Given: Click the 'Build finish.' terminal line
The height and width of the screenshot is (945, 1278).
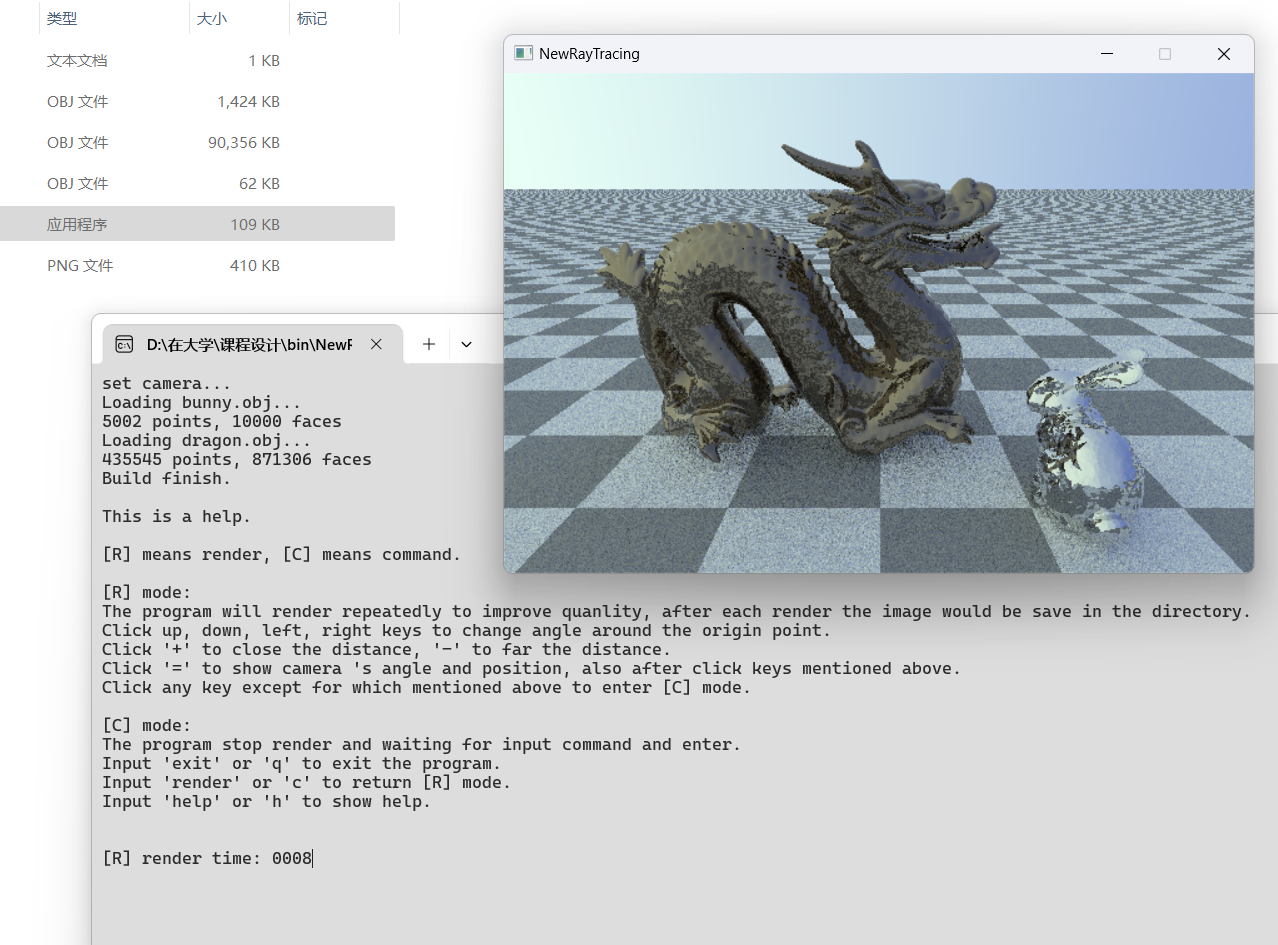Looking at the screenshot, I should click(x=167, y=478).
